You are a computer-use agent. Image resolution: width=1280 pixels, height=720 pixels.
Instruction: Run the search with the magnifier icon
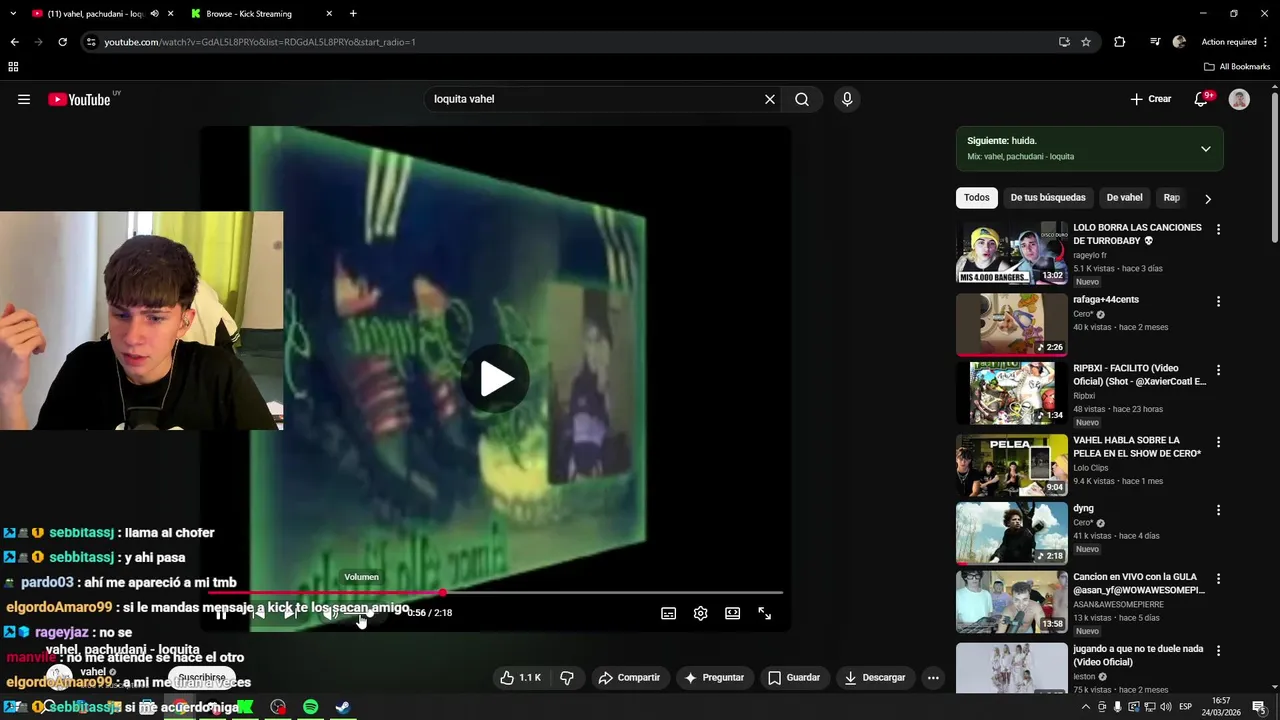pyautogui.click(x=802, y=99)
